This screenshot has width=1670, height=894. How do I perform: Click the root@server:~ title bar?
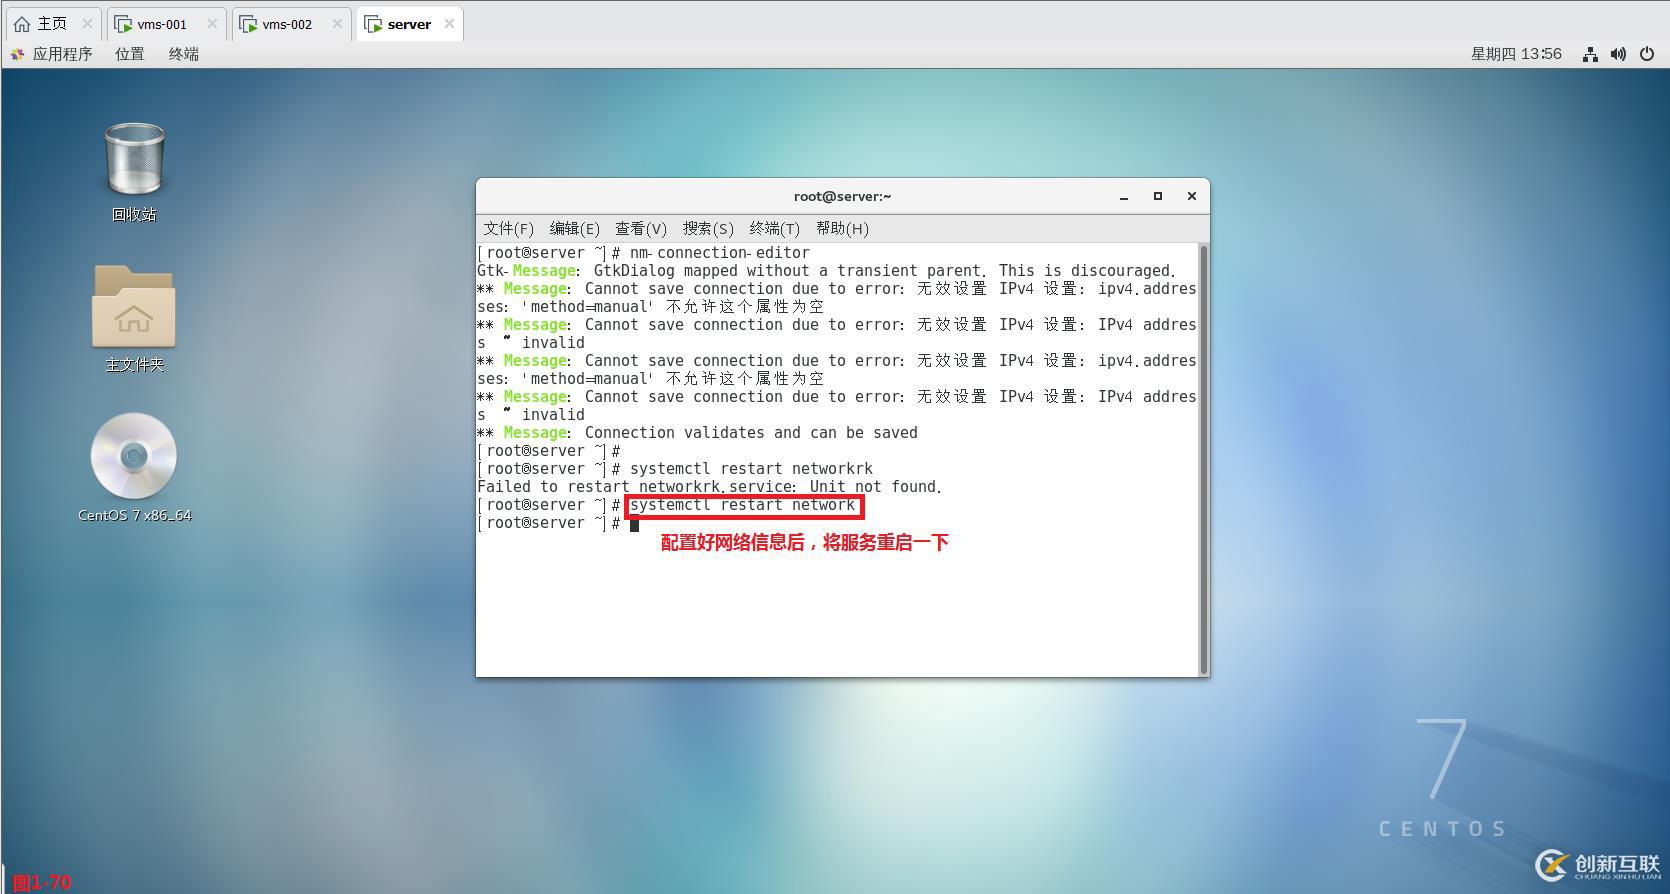(x=843, y=196)
